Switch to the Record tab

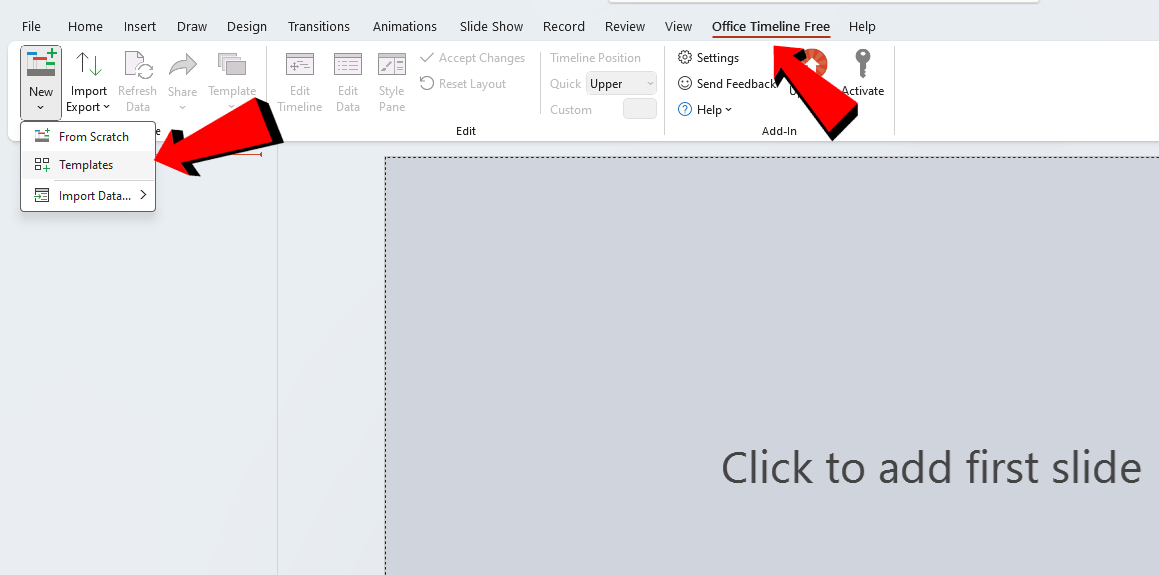point(564,27)
